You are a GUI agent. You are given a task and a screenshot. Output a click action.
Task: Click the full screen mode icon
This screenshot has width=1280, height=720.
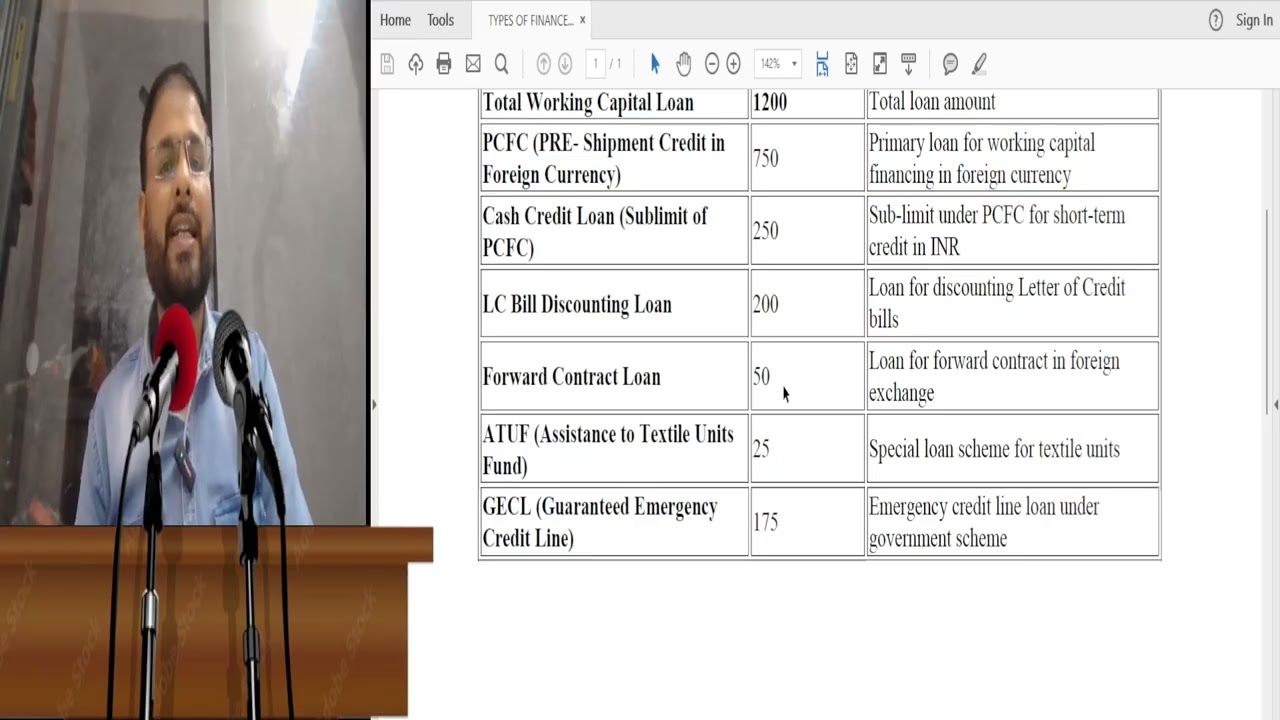(x=880, y=64)
